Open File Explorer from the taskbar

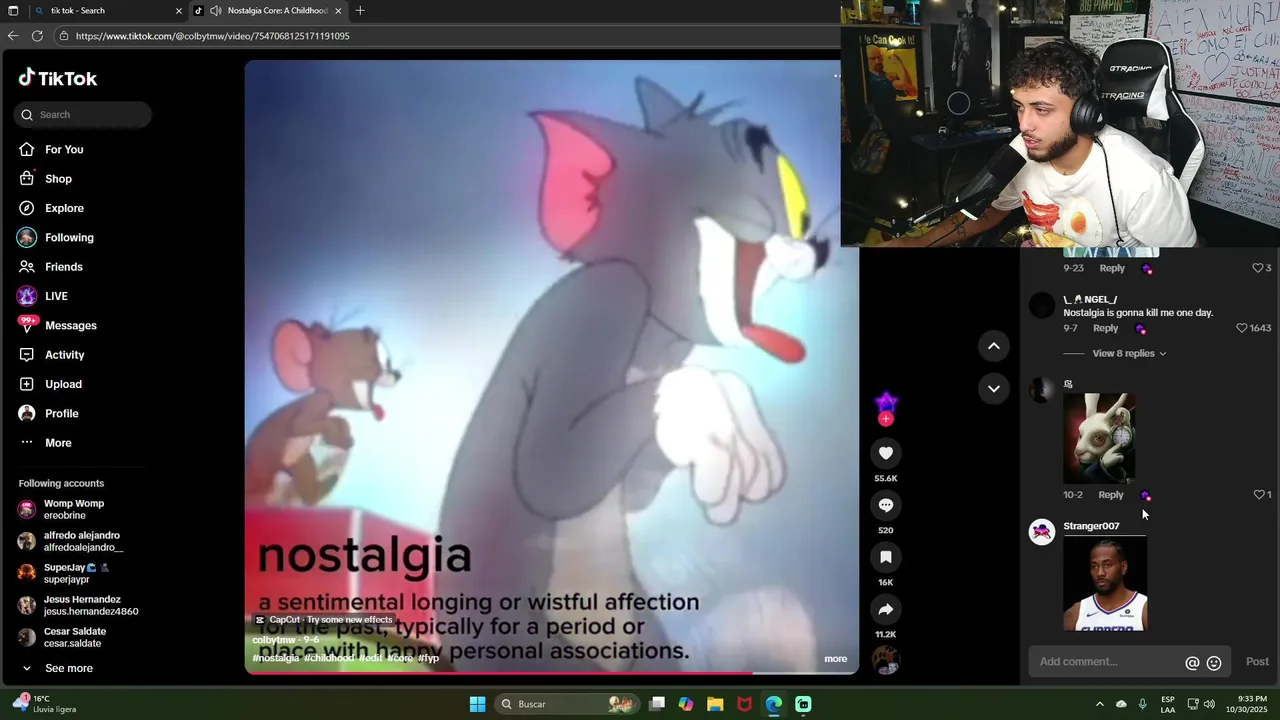[x=715, y=704]
